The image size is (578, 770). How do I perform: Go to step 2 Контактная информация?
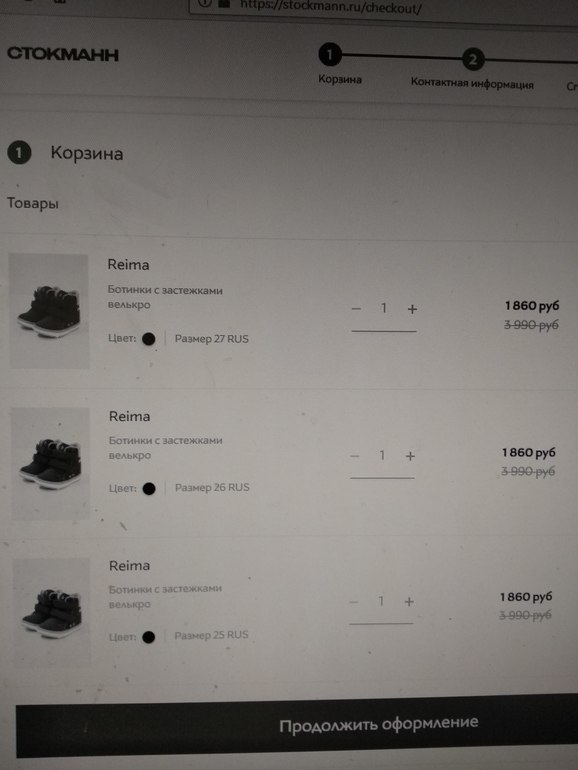tap(472, 60)
